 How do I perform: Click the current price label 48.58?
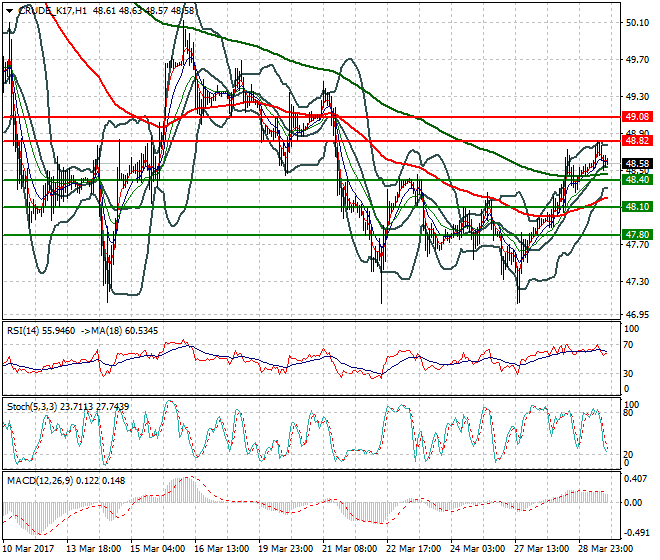pyautogui.click(x=637, y=163)
